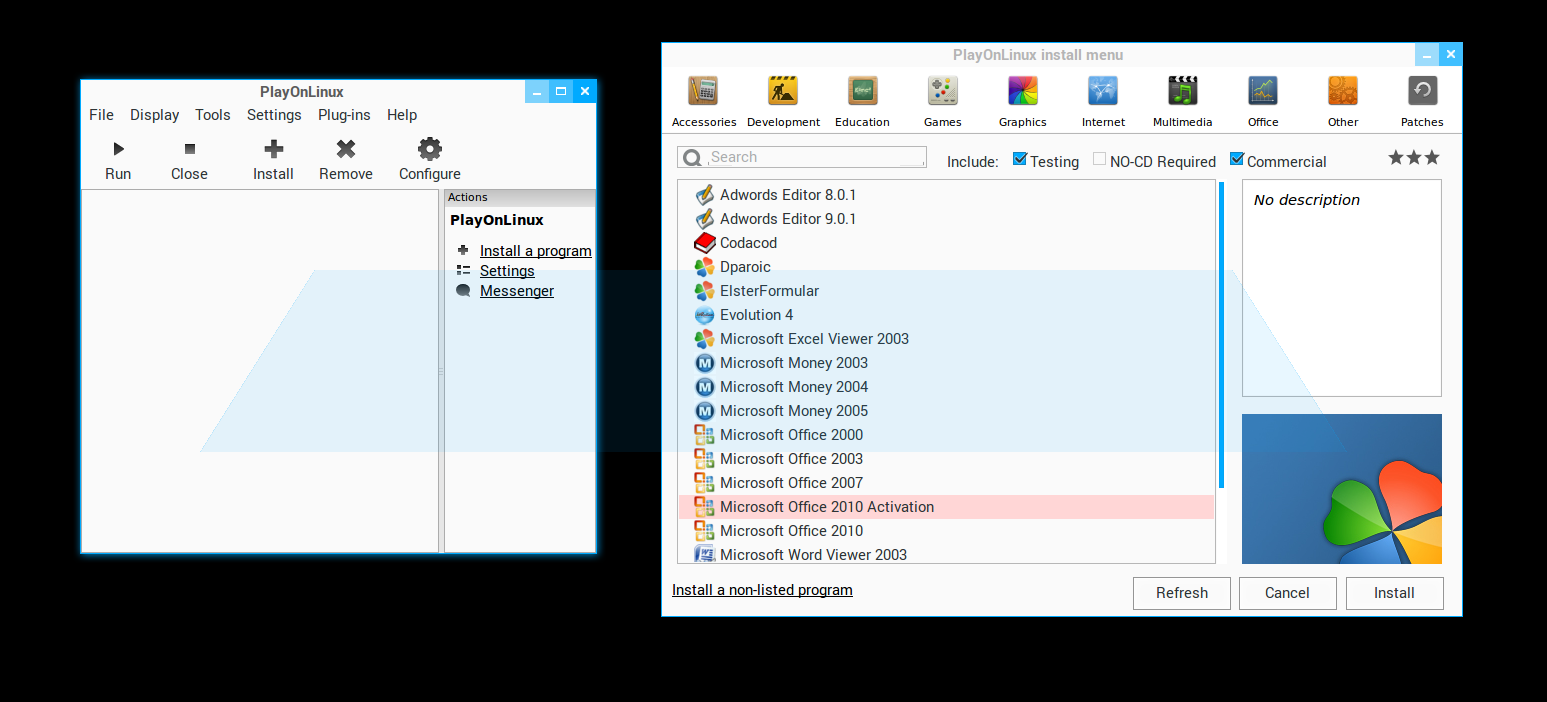
Task: Open the Multimedia category icon
Action: (x=1182, y=92)
